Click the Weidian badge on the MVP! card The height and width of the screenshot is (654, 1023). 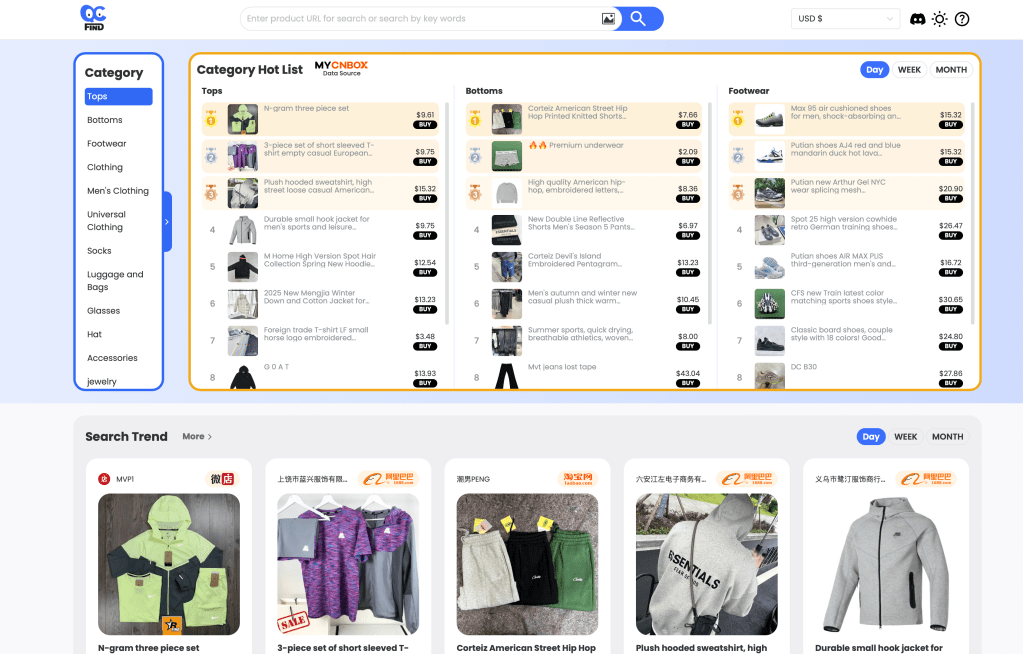click(221, 479)
